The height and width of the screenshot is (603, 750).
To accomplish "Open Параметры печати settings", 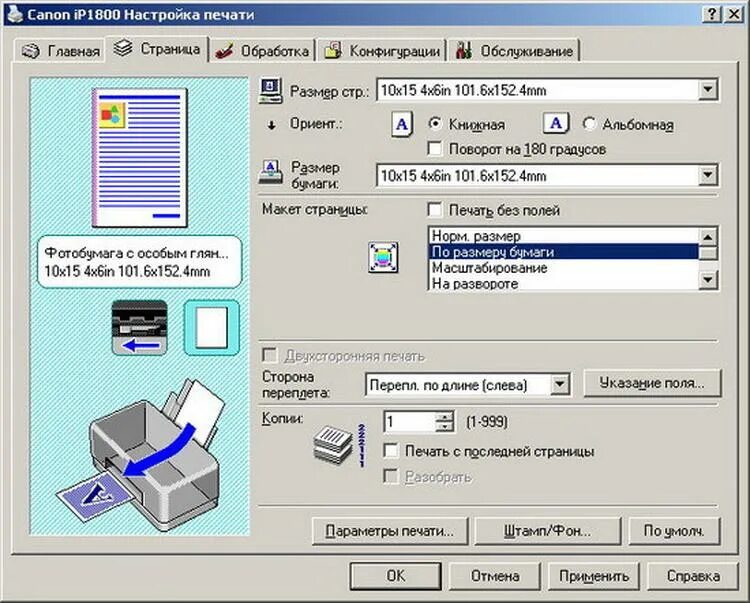I will pos(390,531).
